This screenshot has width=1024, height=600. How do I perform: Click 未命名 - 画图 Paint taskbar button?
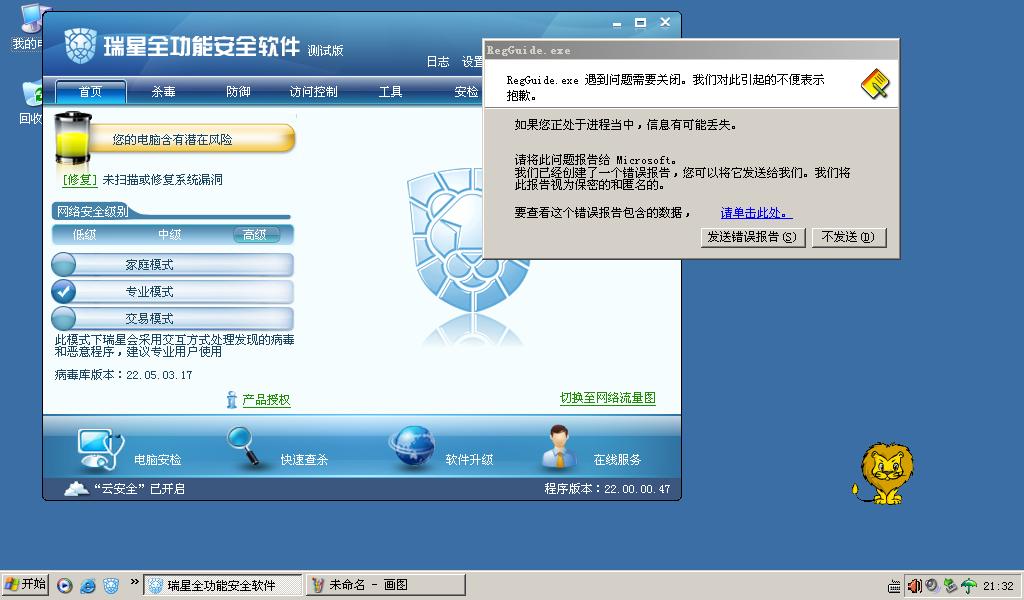[x=385, y=585]
